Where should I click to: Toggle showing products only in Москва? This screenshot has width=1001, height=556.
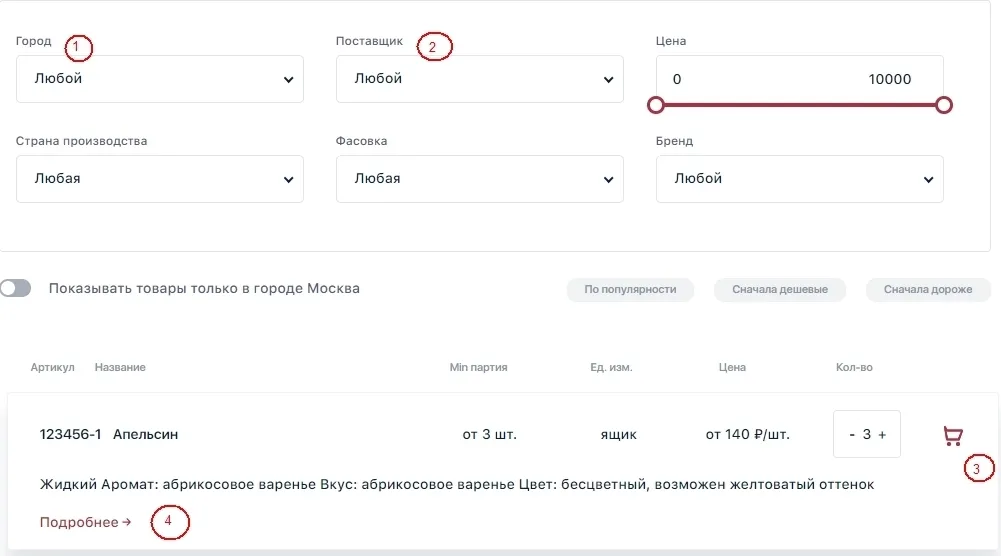pyautogui.click(x=15, y=289)
